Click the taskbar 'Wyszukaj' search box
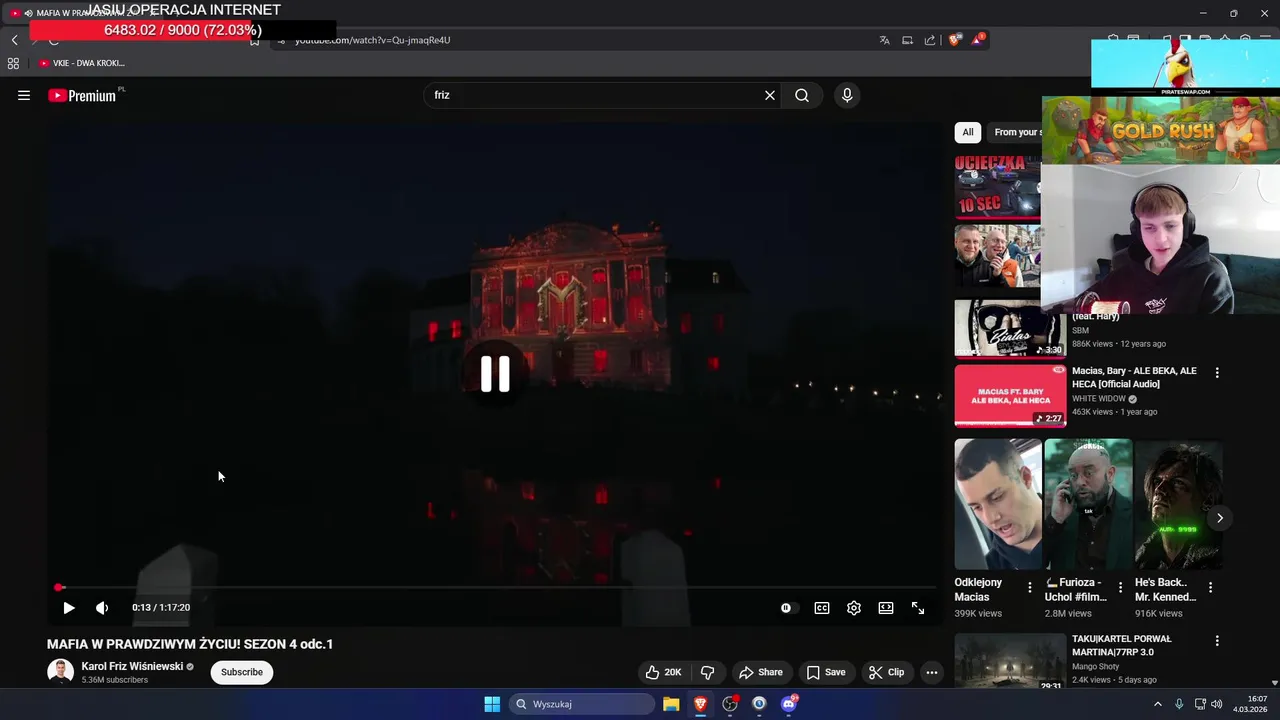 click(x=582, y=704)
